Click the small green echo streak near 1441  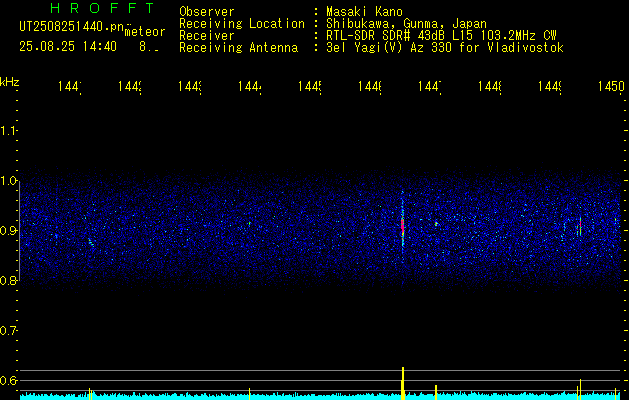click(91, 242)
